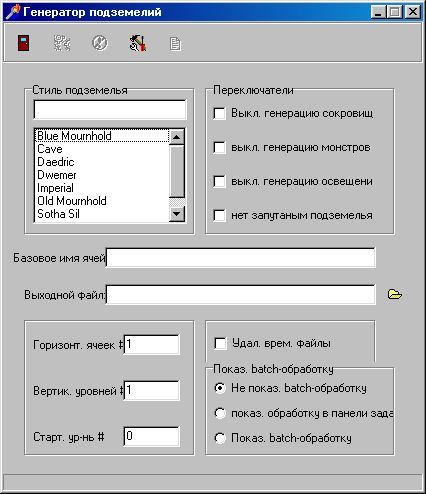The image size is (426, 494).
Task: Click the grayed round globe toolbar icon
Action: [100, 43]
